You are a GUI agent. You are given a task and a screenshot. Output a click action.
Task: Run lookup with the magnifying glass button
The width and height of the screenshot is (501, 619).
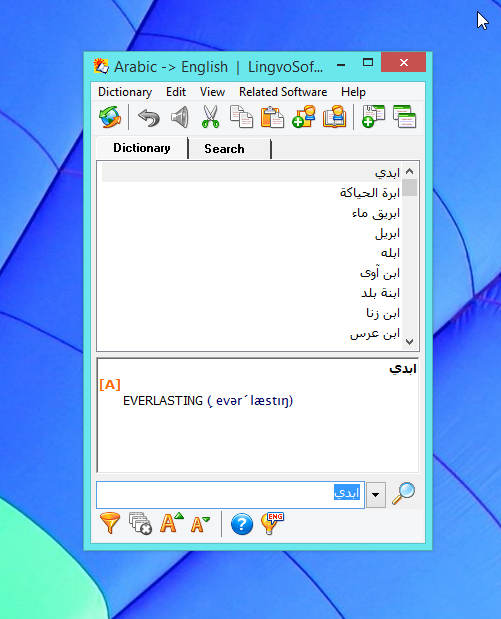(x=403, y=493)
